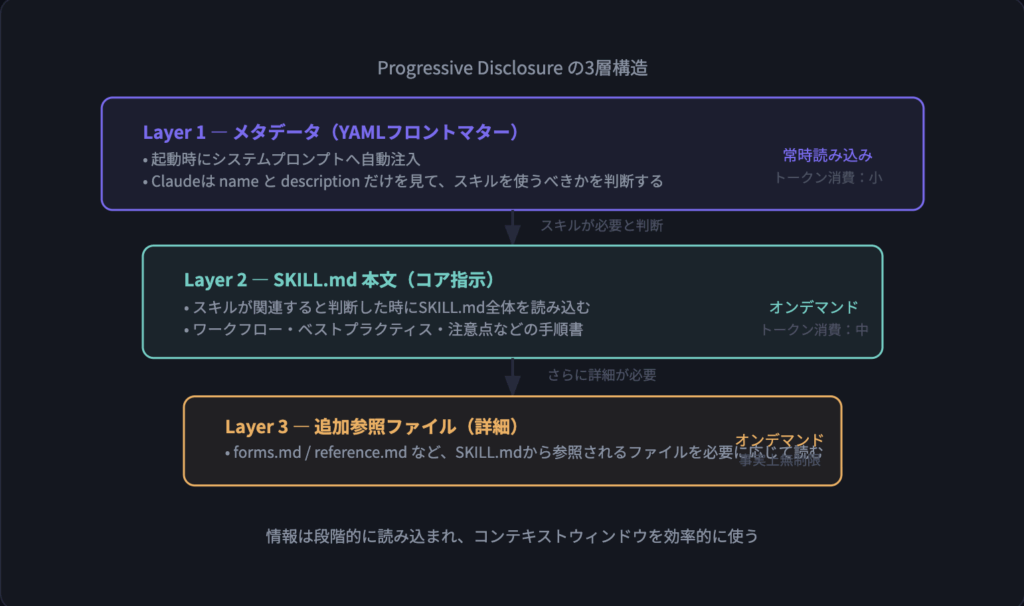Click the トークン消費：小 text
The width and height of the screenshot is (1024, 606).
(827, 177)
